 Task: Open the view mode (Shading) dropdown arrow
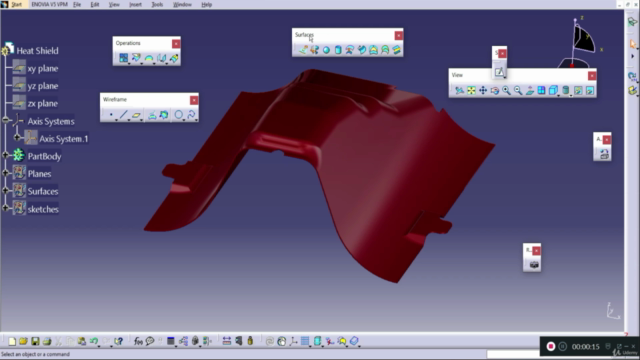(x=571, y=95)
